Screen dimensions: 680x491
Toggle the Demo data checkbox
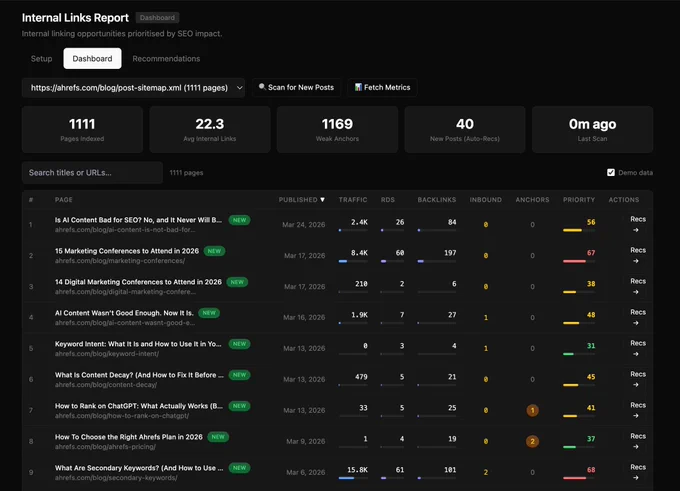(611, 173)
